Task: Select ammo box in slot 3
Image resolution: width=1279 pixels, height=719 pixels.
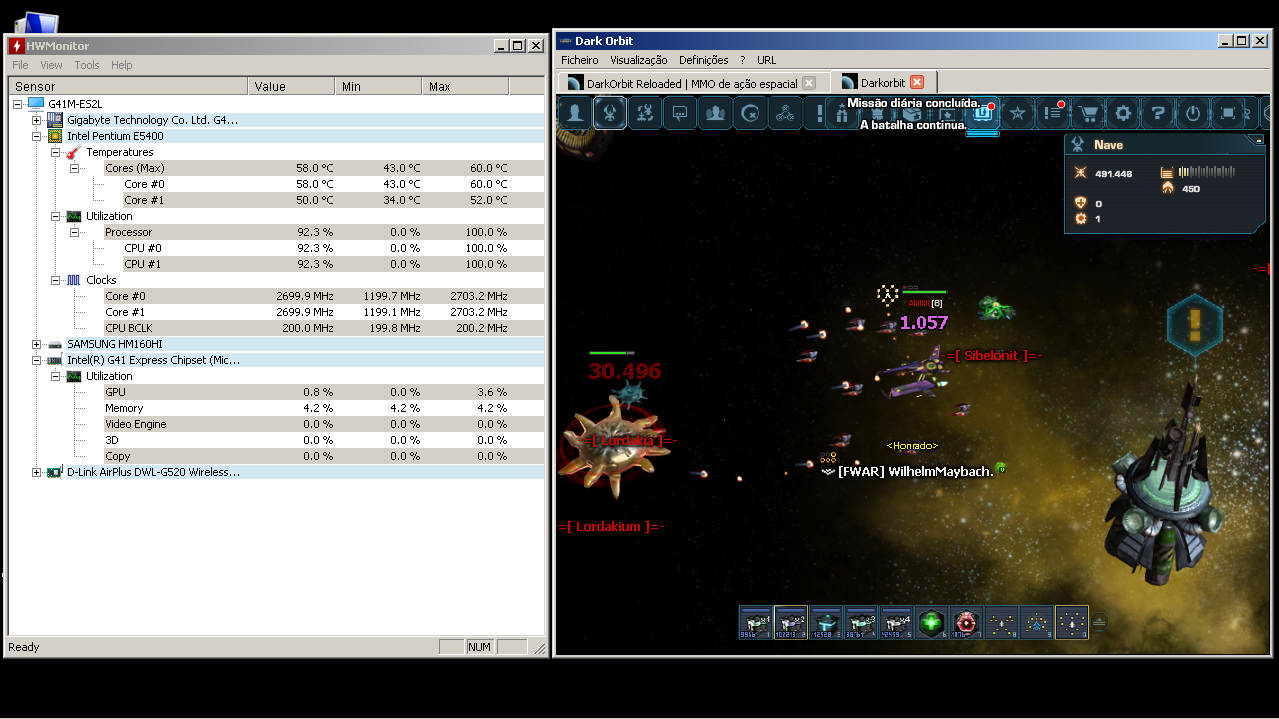Action: tap(826, 623)
